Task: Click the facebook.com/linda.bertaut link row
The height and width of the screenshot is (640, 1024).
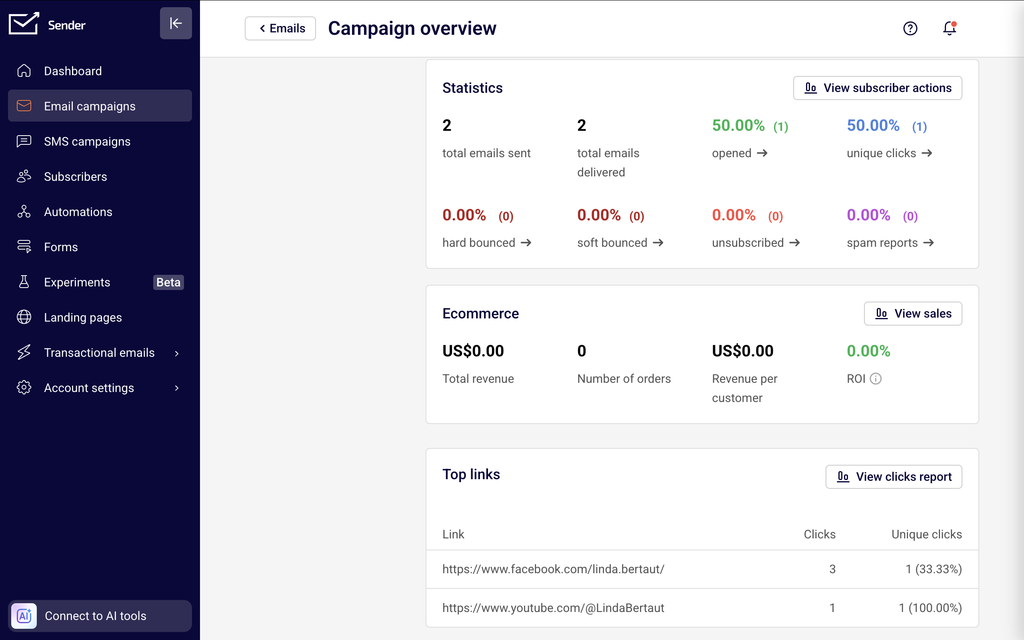Action: tap(702, 569)
